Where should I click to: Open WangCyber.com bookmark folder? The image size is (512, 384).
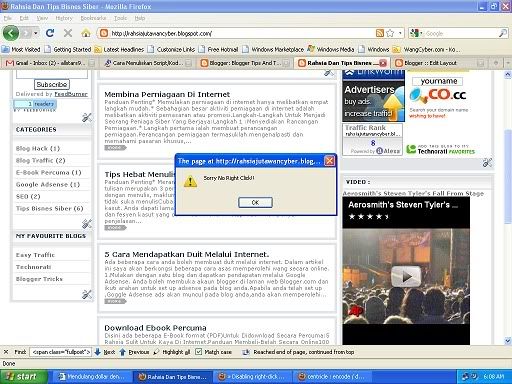click(426, 49)
